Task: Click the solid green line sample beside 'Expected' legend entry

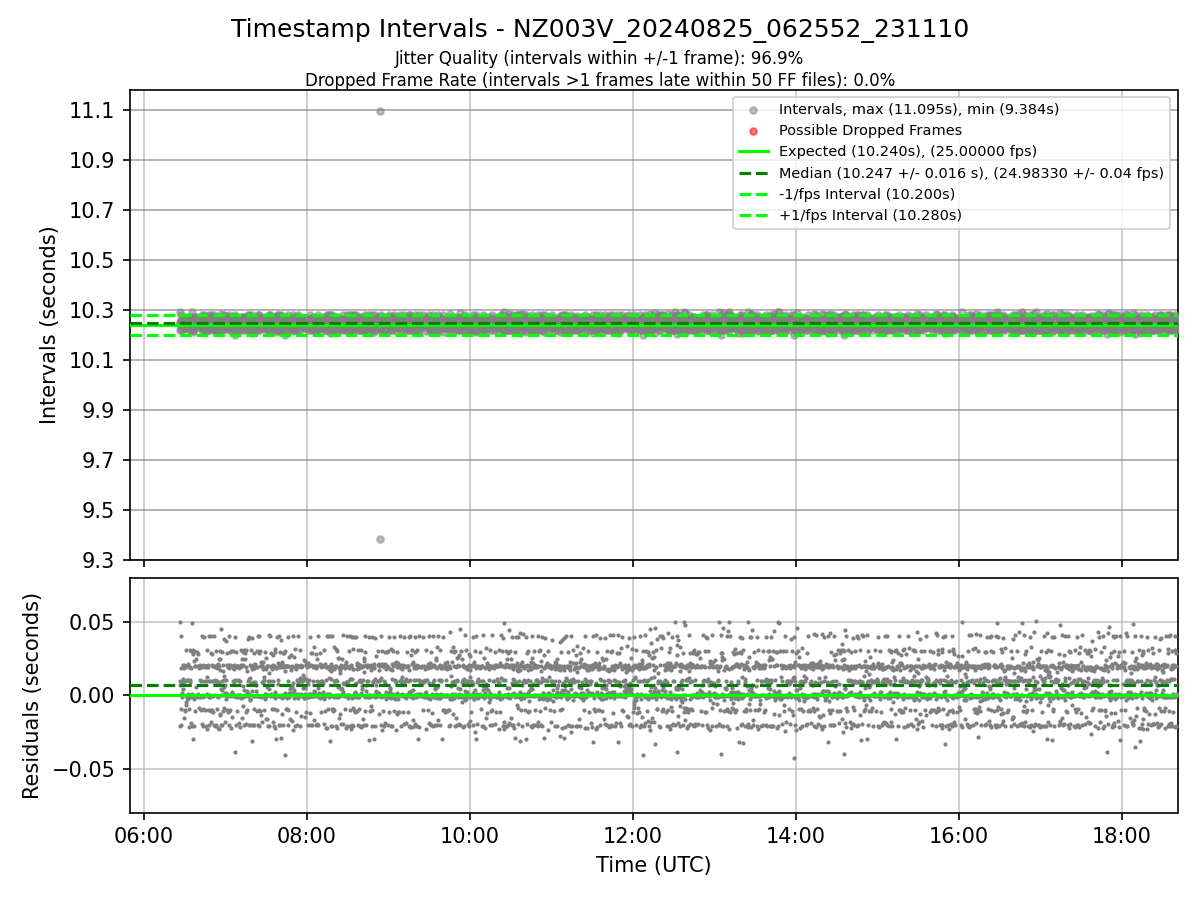Action: pos(754,152)
